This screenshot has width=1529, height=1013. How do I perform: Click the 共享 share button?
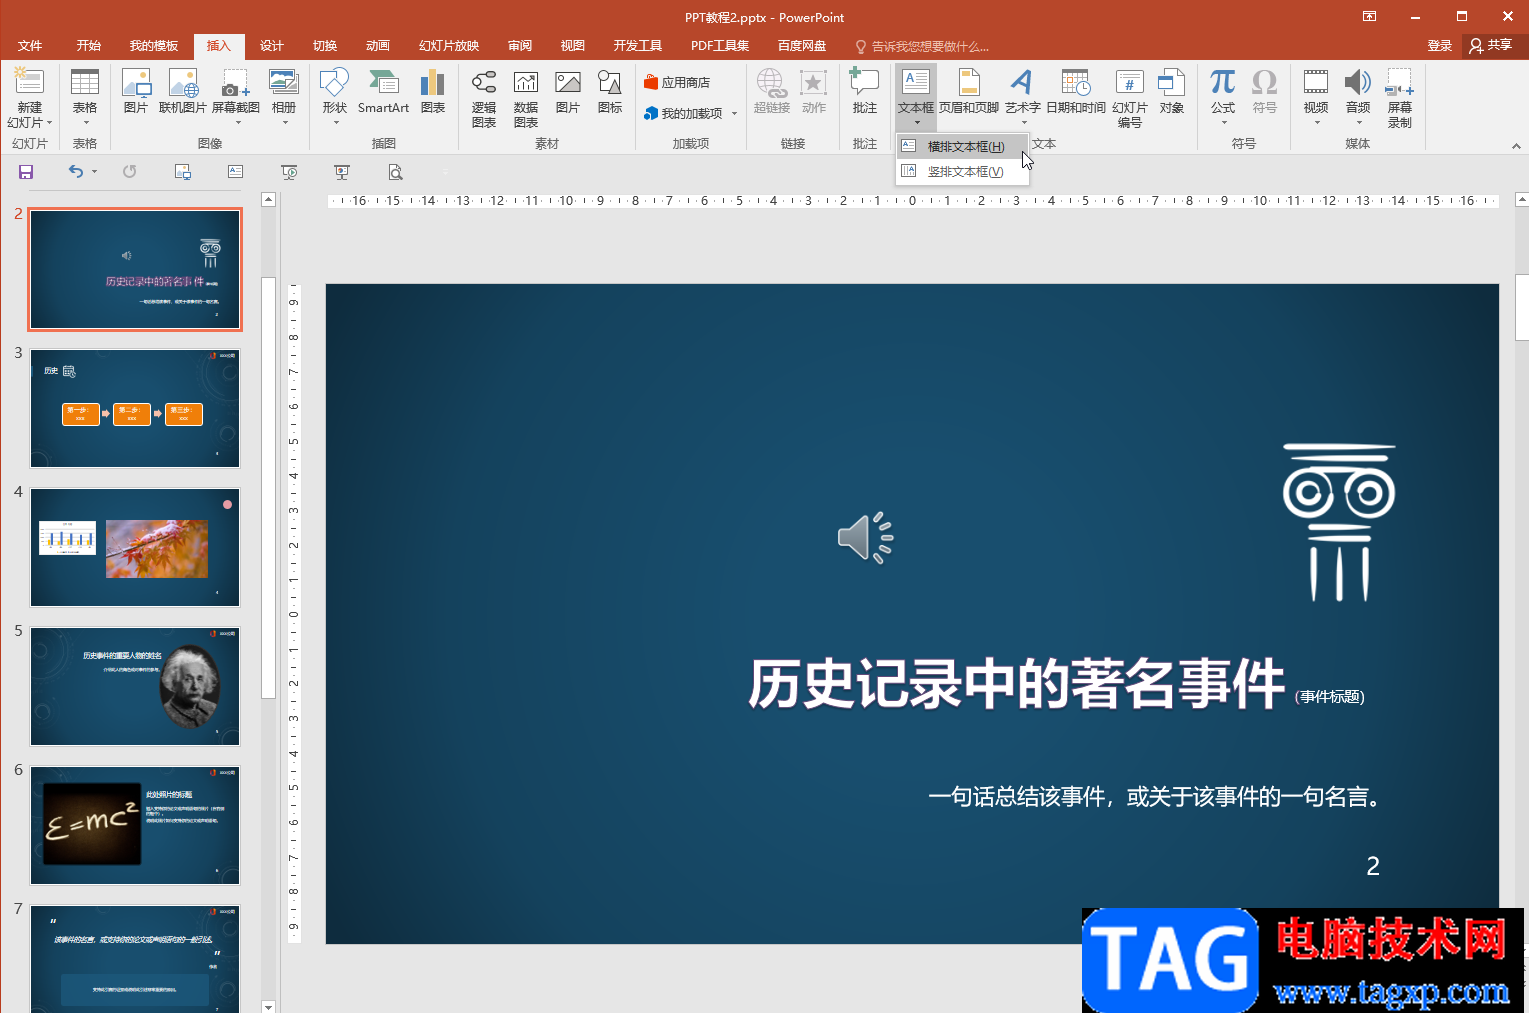pos(1490,46)
